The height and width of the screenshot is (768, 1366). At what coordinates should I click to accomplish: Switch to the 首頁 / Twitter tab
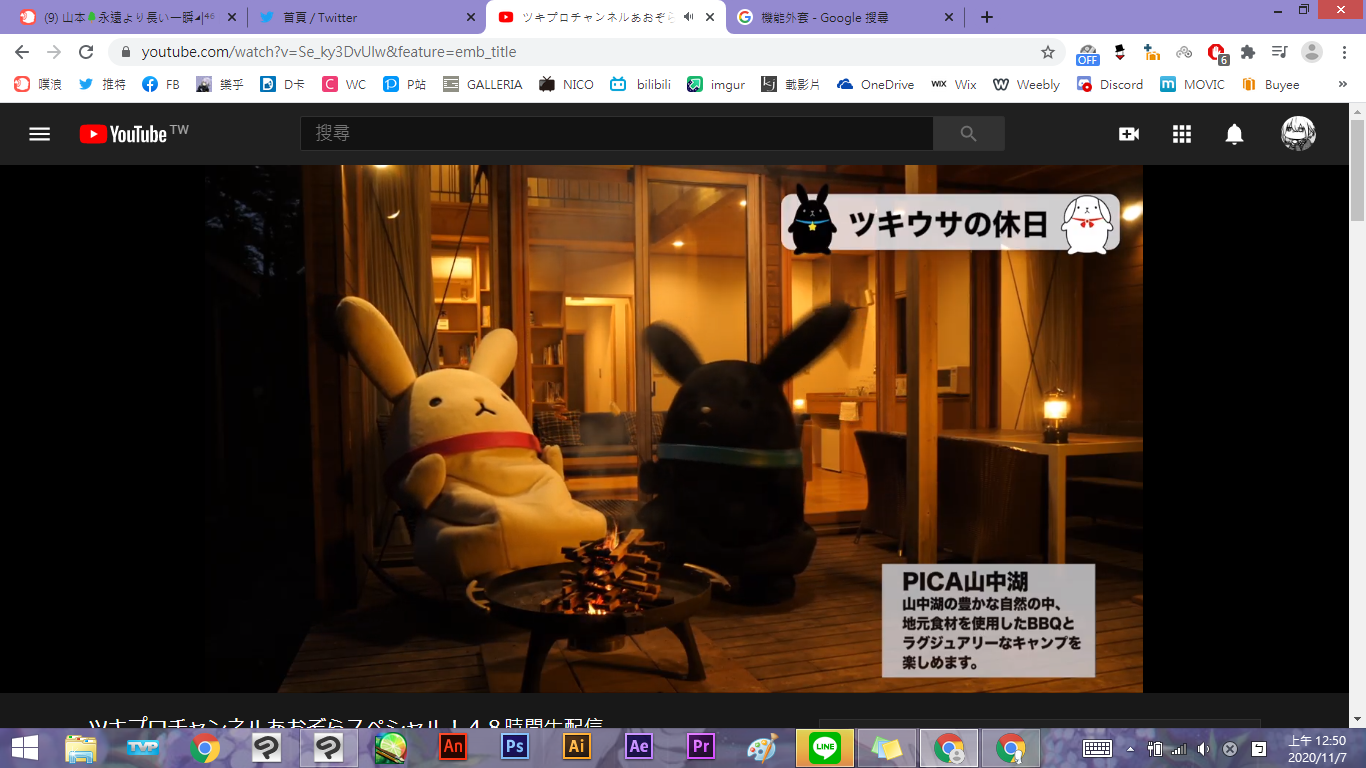(x=366, y=17)
